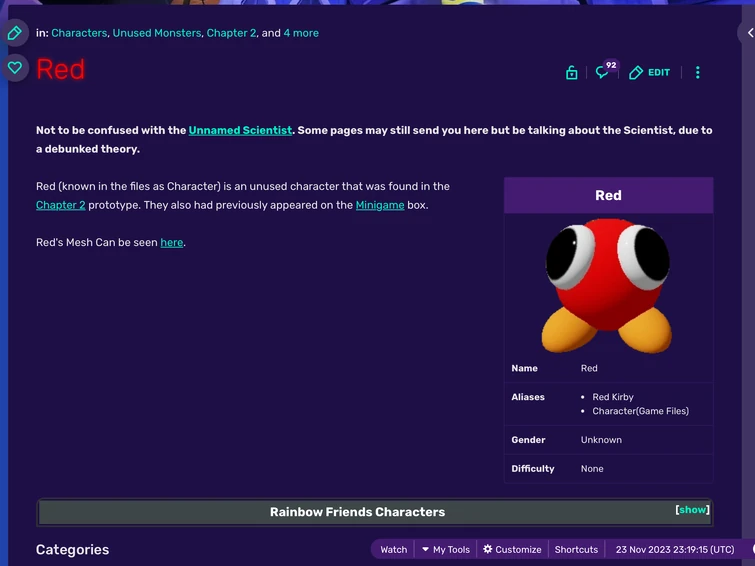Follow the Chapter 2 article link
Image resolution: width=755 pixels, height=566 pixels.
coord(60,205)
